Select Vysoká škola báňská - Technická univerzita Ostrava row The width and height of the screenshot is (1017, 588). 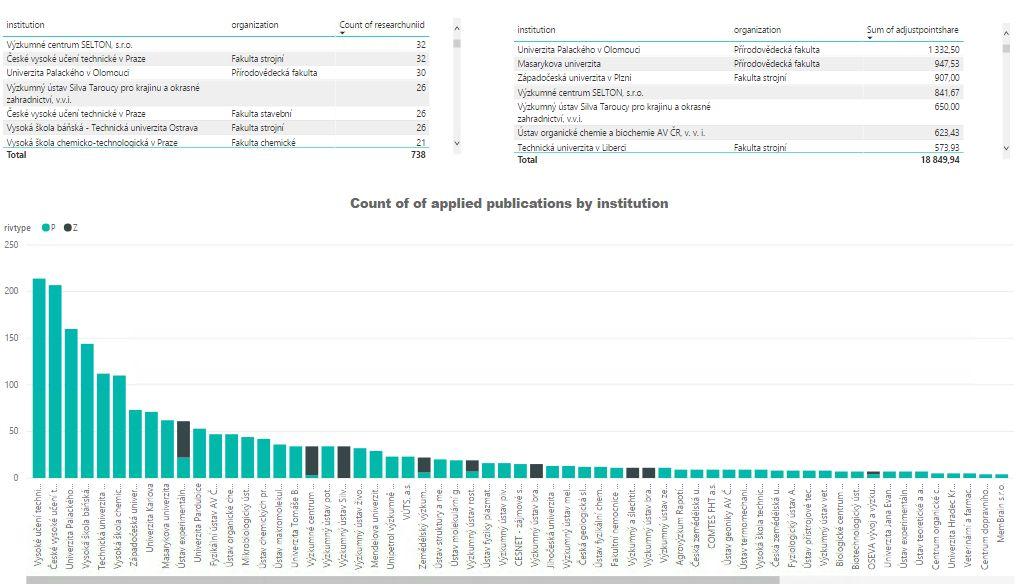tap(216, 128)
